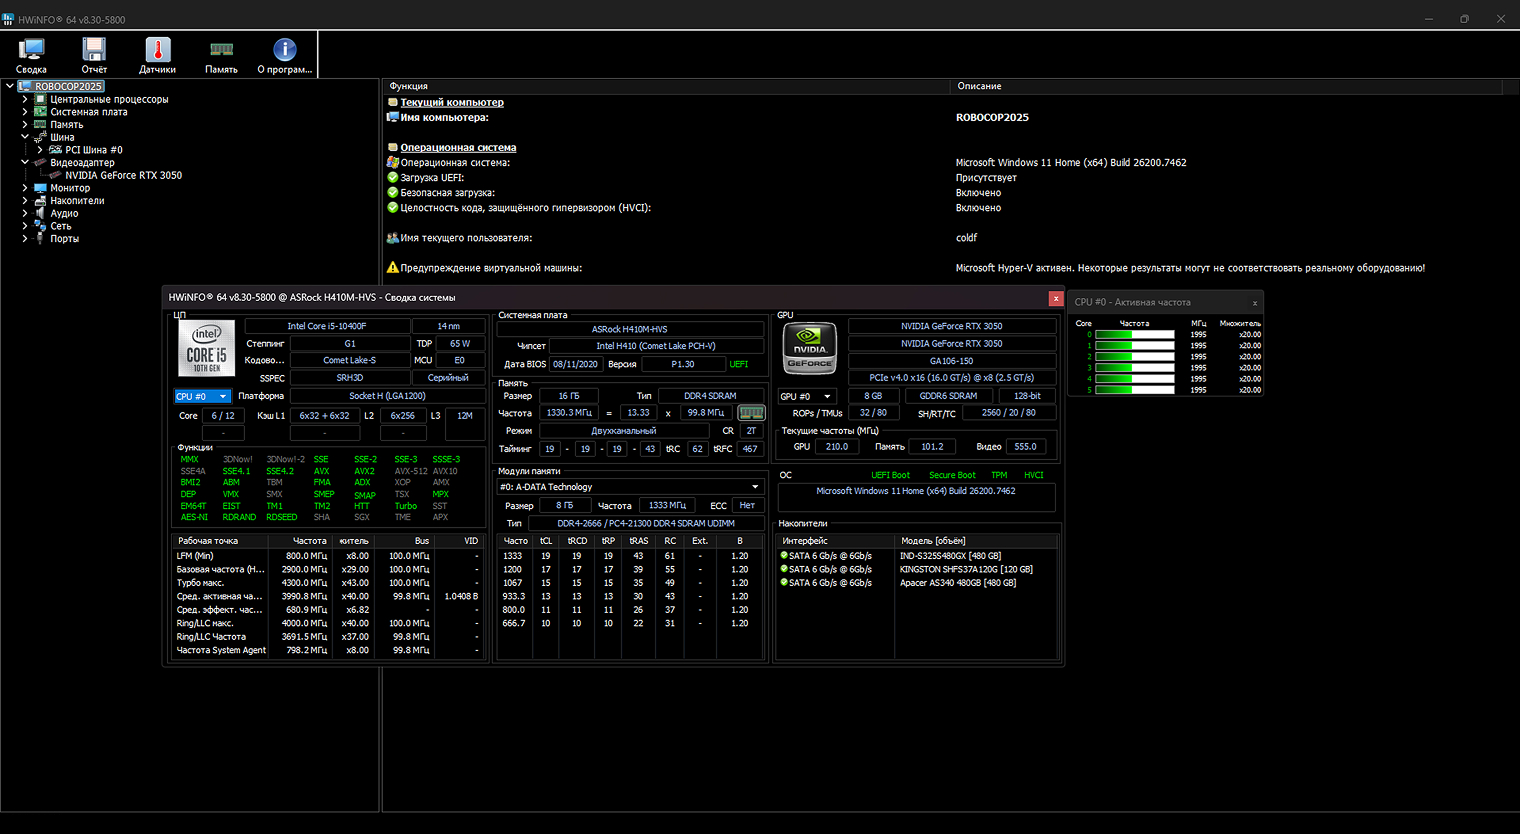Select NVIDIA GeForce RTX 3050 in tree
The image size is (1520, 834).
(x=123, y=175)
